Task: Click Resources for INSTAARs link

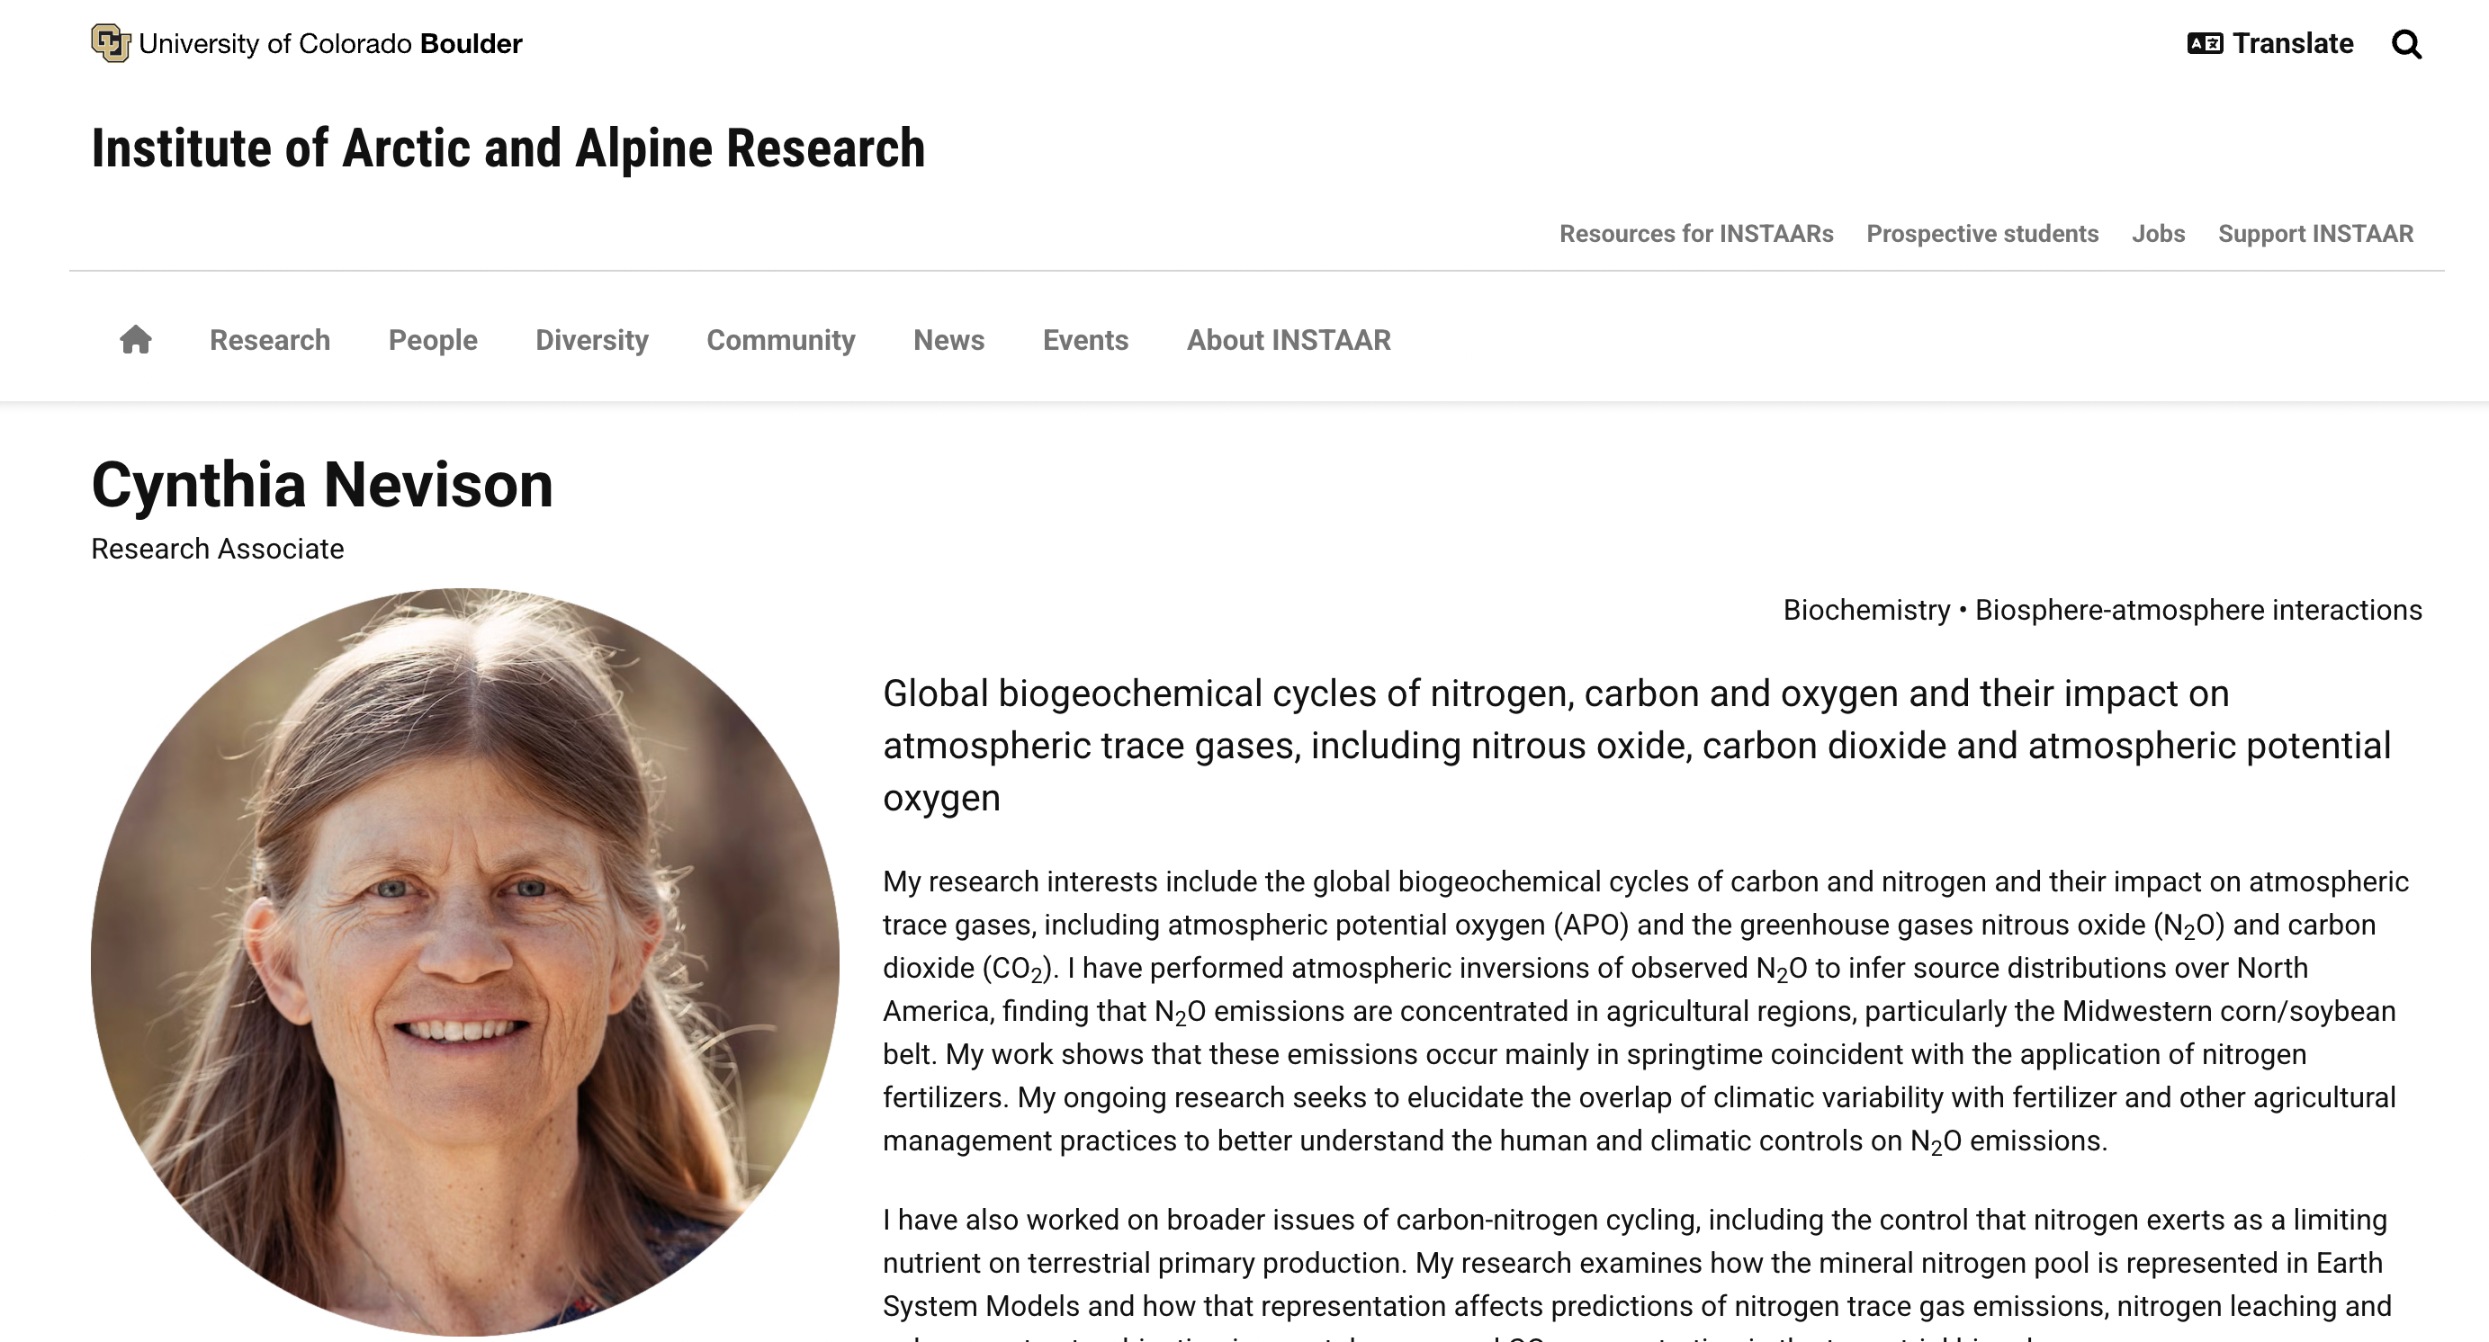Action: click(1696, 233)
